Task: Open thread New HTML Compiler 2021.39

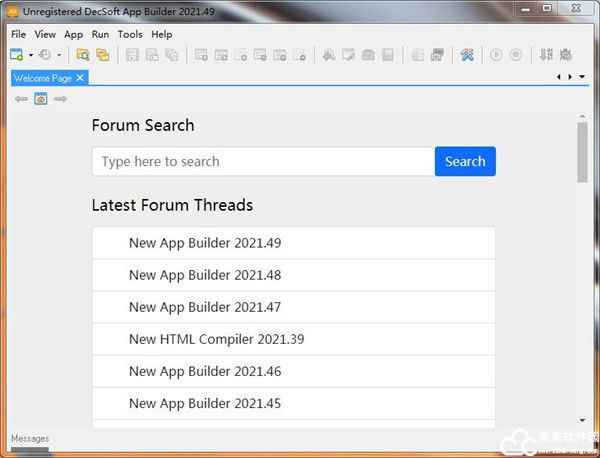Action: pos(293,339)
